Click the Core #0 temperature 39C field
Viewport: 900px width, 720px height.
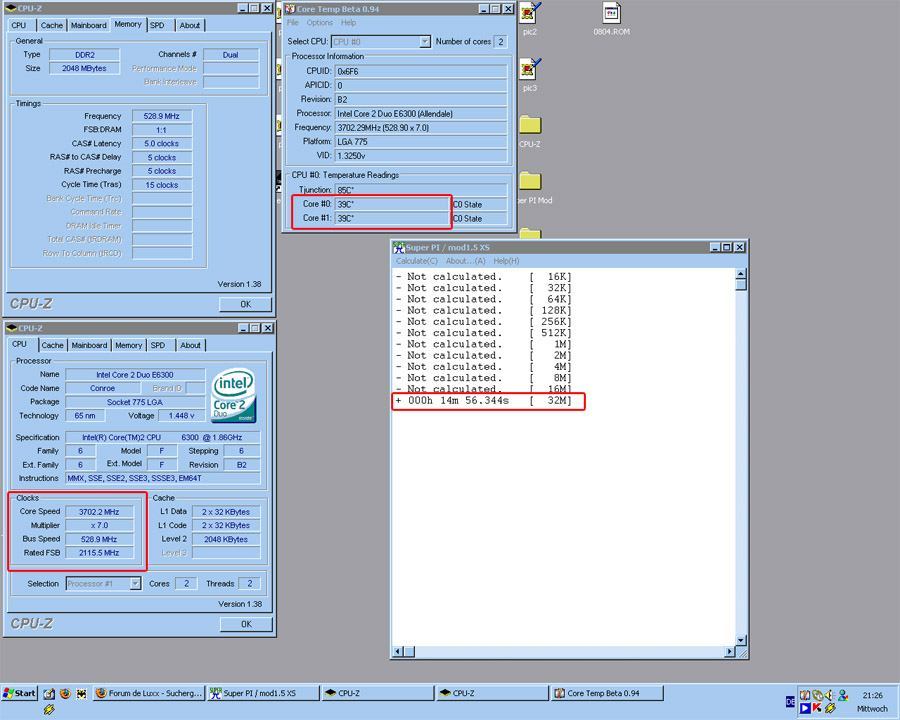(x=391, y=204)
